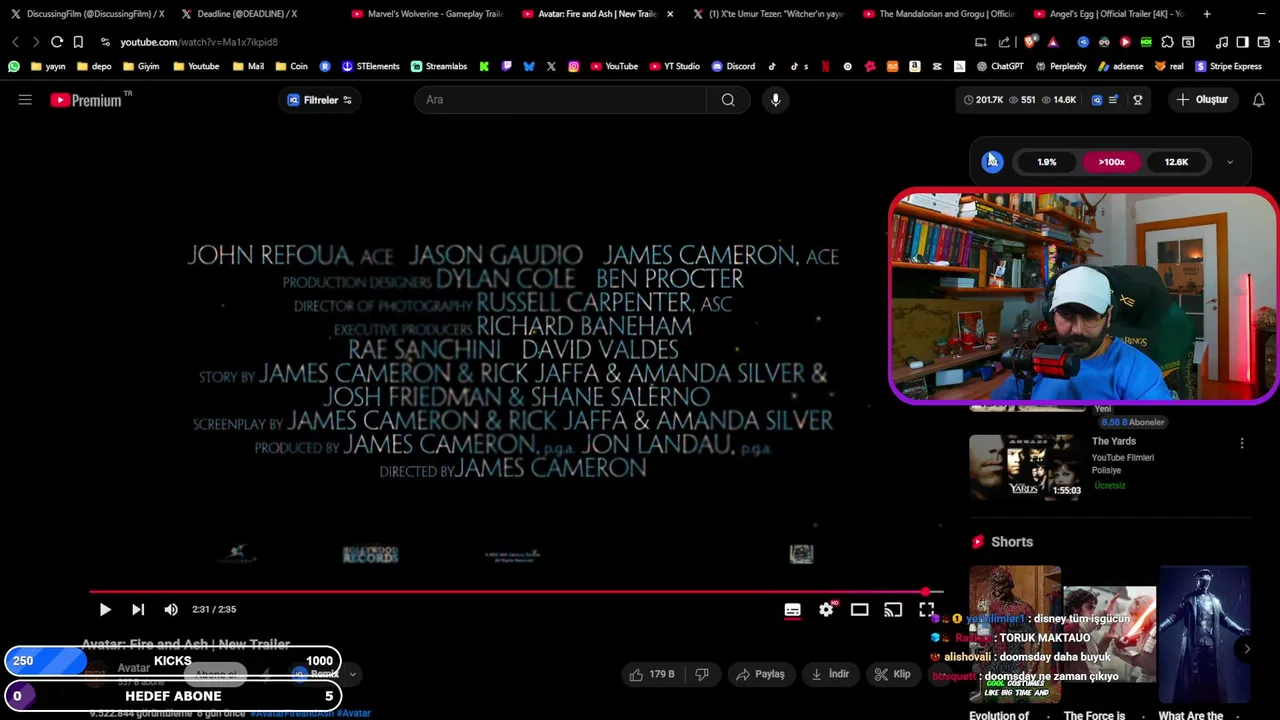This screenshot has height=720, width=1280.
Task: Bookmark this page in address bar
Action: click(78, 42)
